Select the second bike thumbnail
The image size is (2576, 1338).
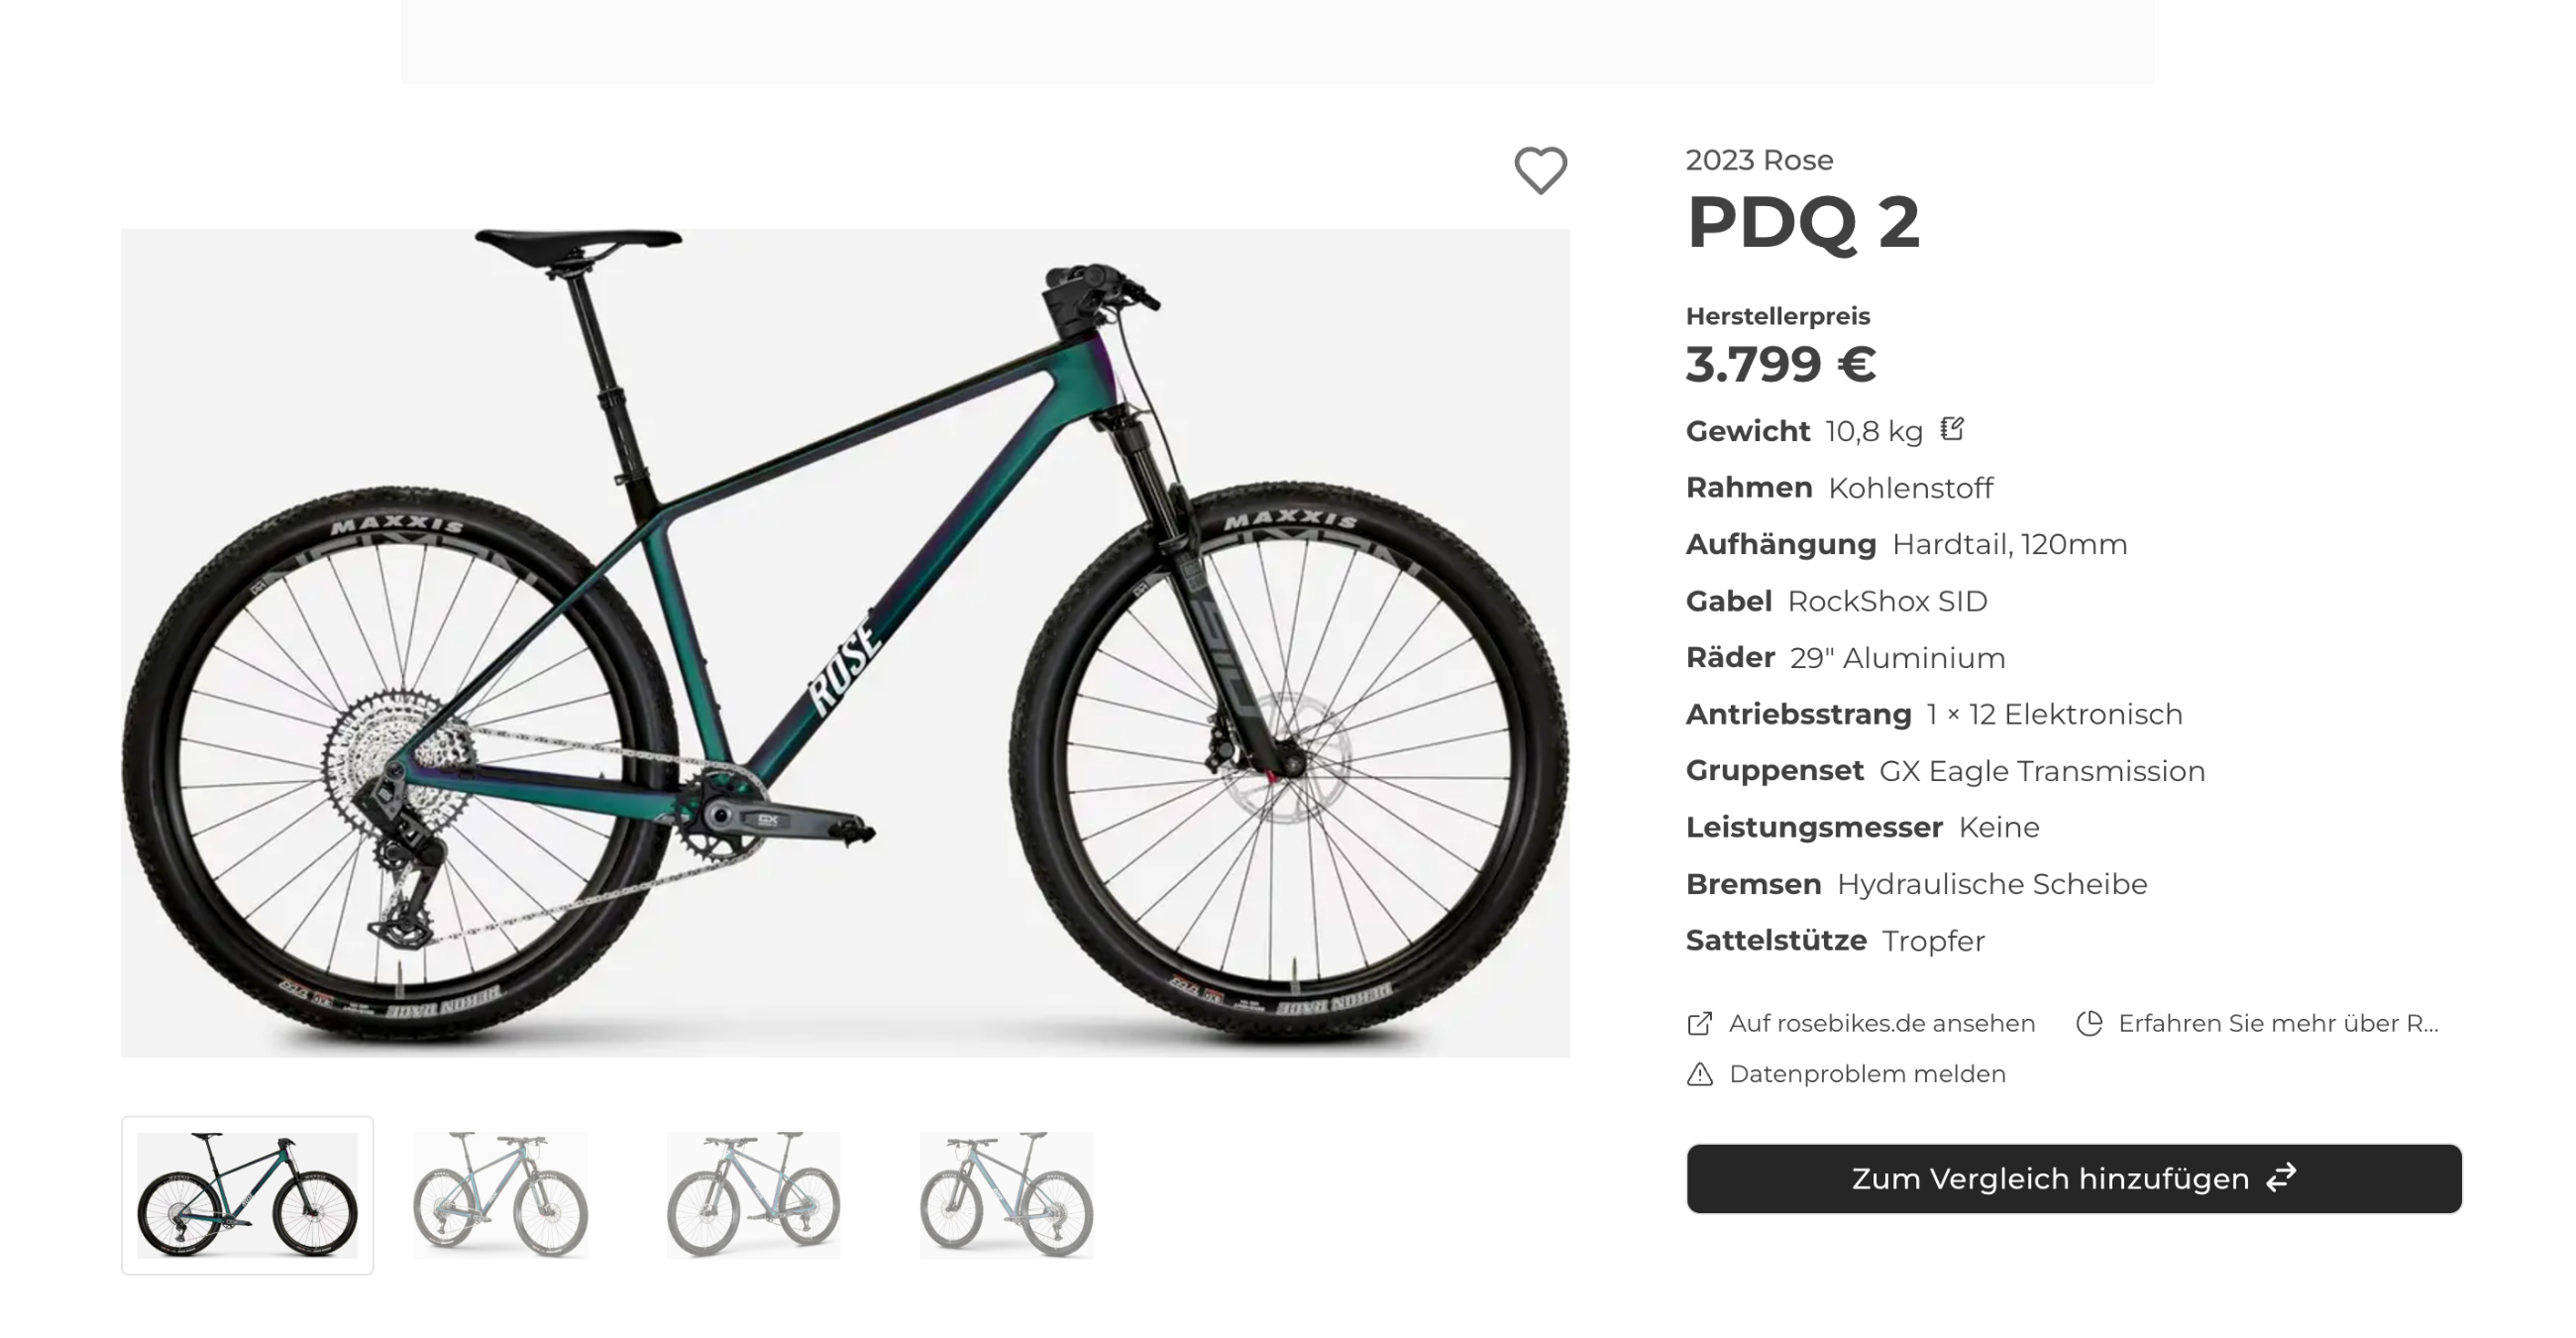[500, 1195]
